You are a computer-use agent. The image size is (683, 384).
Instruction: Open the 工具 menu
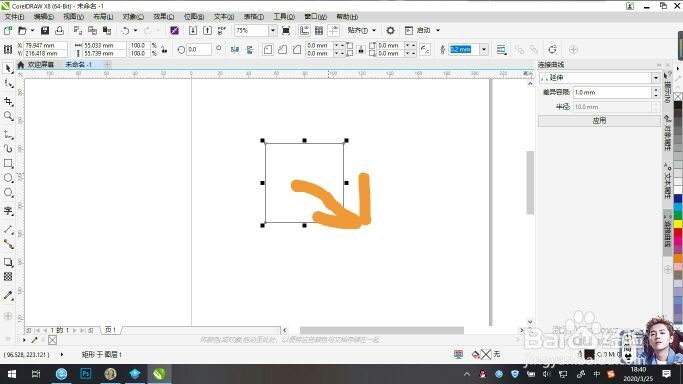[284, 17]
